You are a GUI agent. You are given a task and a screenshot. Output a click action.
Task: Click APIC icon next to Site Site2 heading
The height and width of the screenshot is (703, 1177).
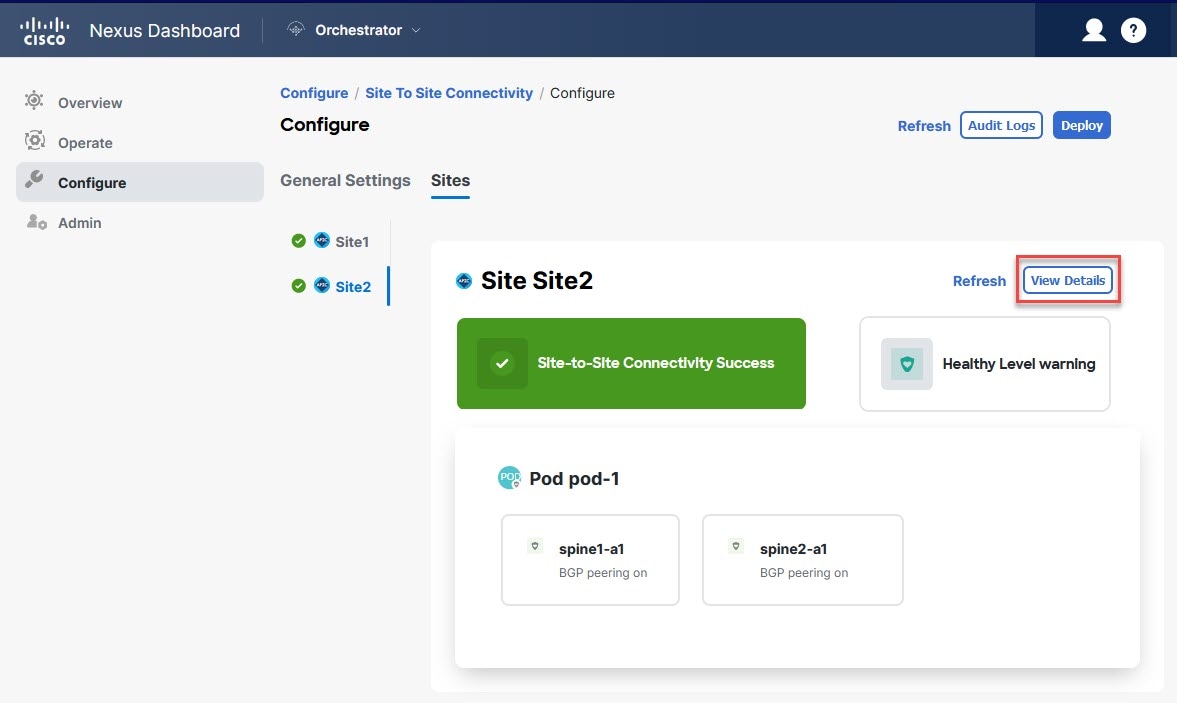point(464,281)
